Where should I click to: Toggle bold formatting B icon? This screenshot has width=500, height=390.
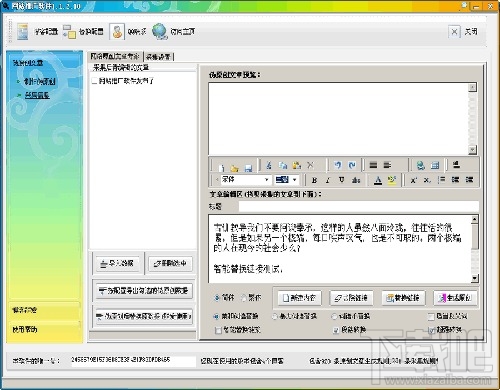point(314,180)
